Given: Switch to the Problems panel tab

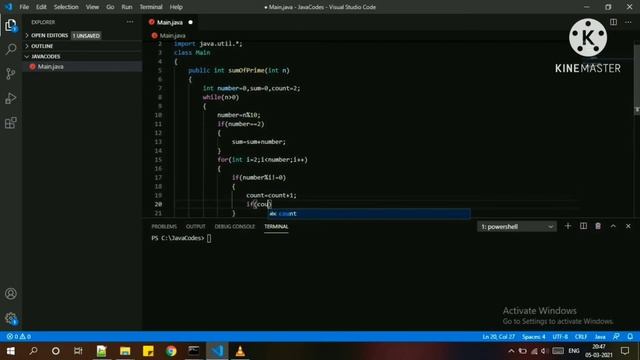Looking at the screenshot, I should click(x=164, y=227).
